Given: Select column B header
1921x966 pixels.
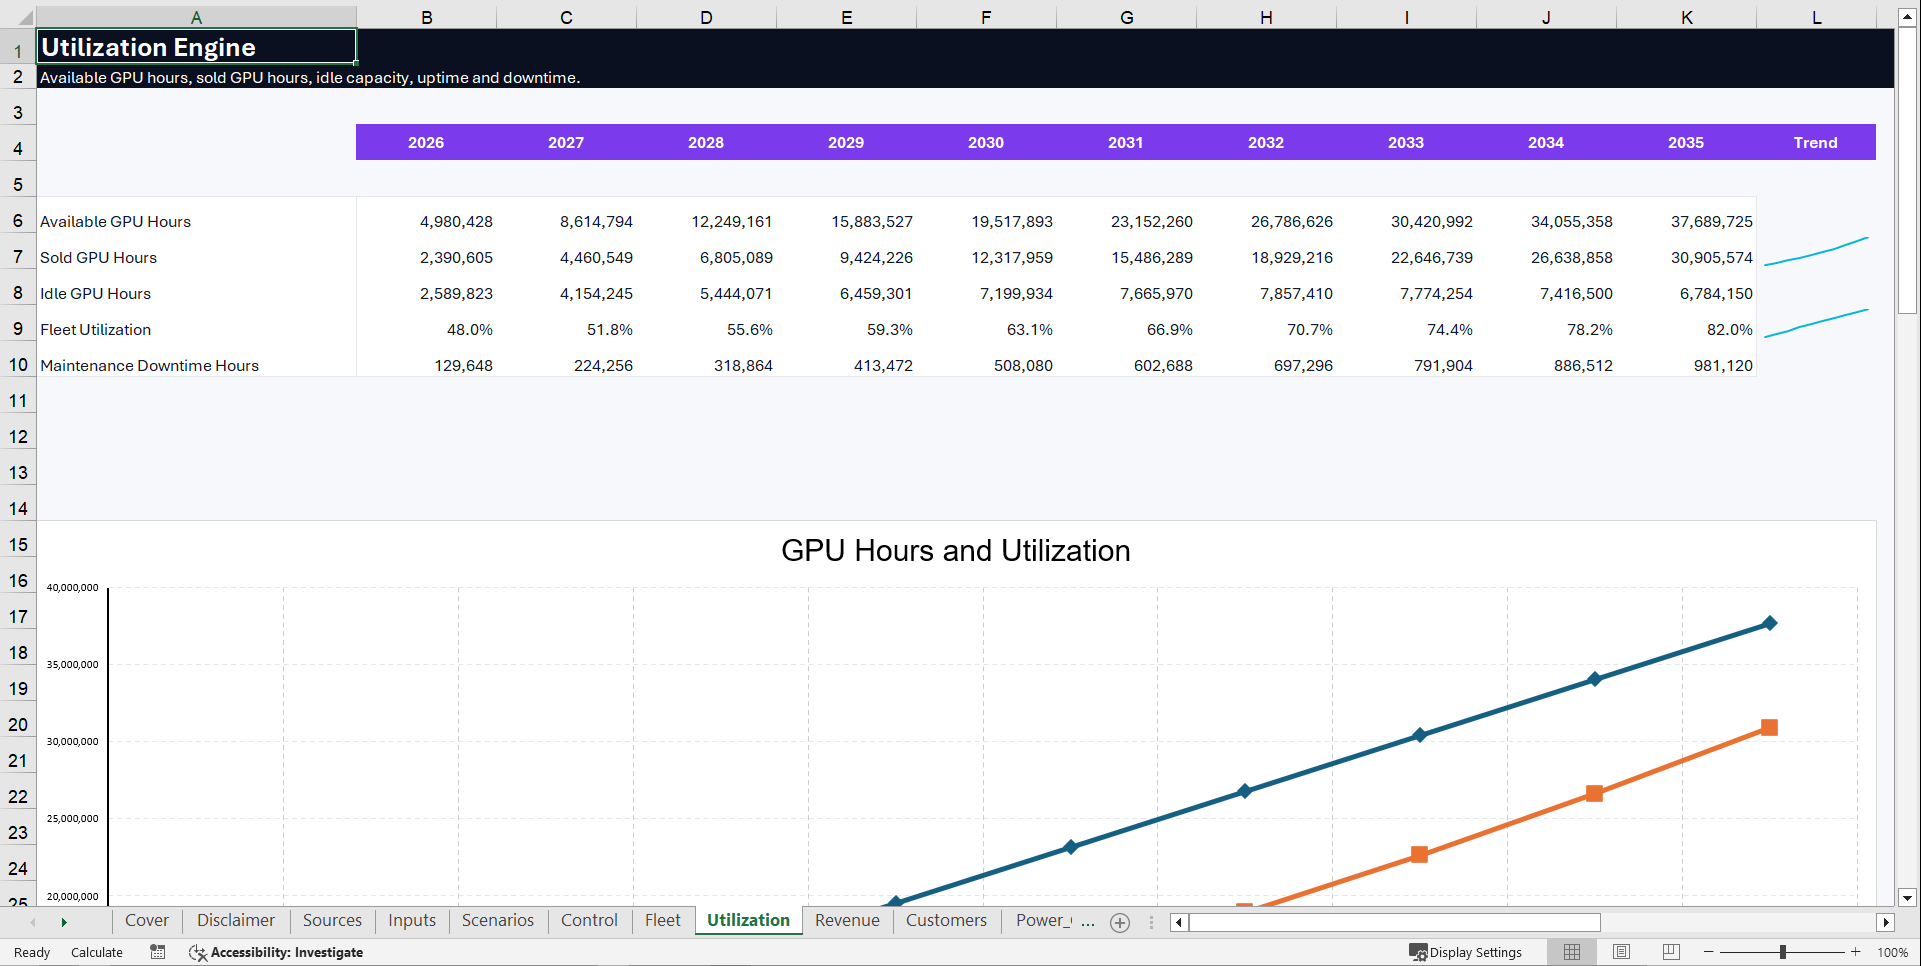Looking at the screenshot, I should point(427,17).
